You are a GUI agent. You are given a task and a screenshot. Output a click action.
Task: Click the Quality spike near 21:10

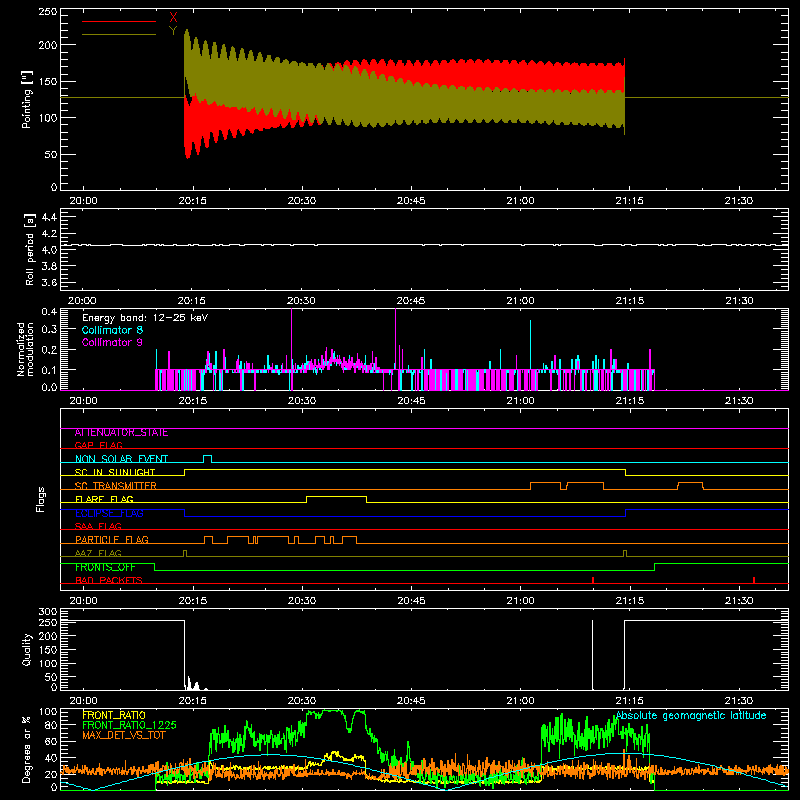tap(592, 655)
